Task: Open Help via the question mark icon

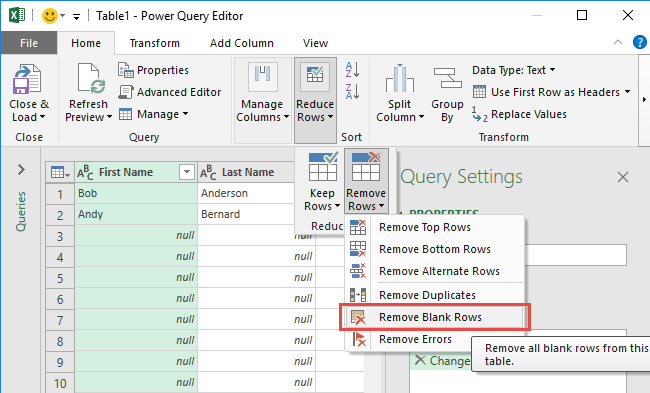Action: 640,42
